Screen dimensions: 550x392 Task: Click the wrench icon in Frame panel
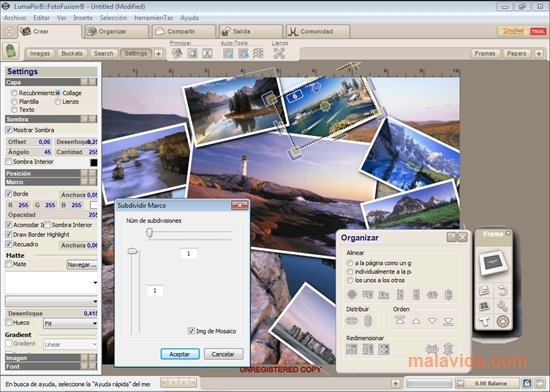[502, 306]
